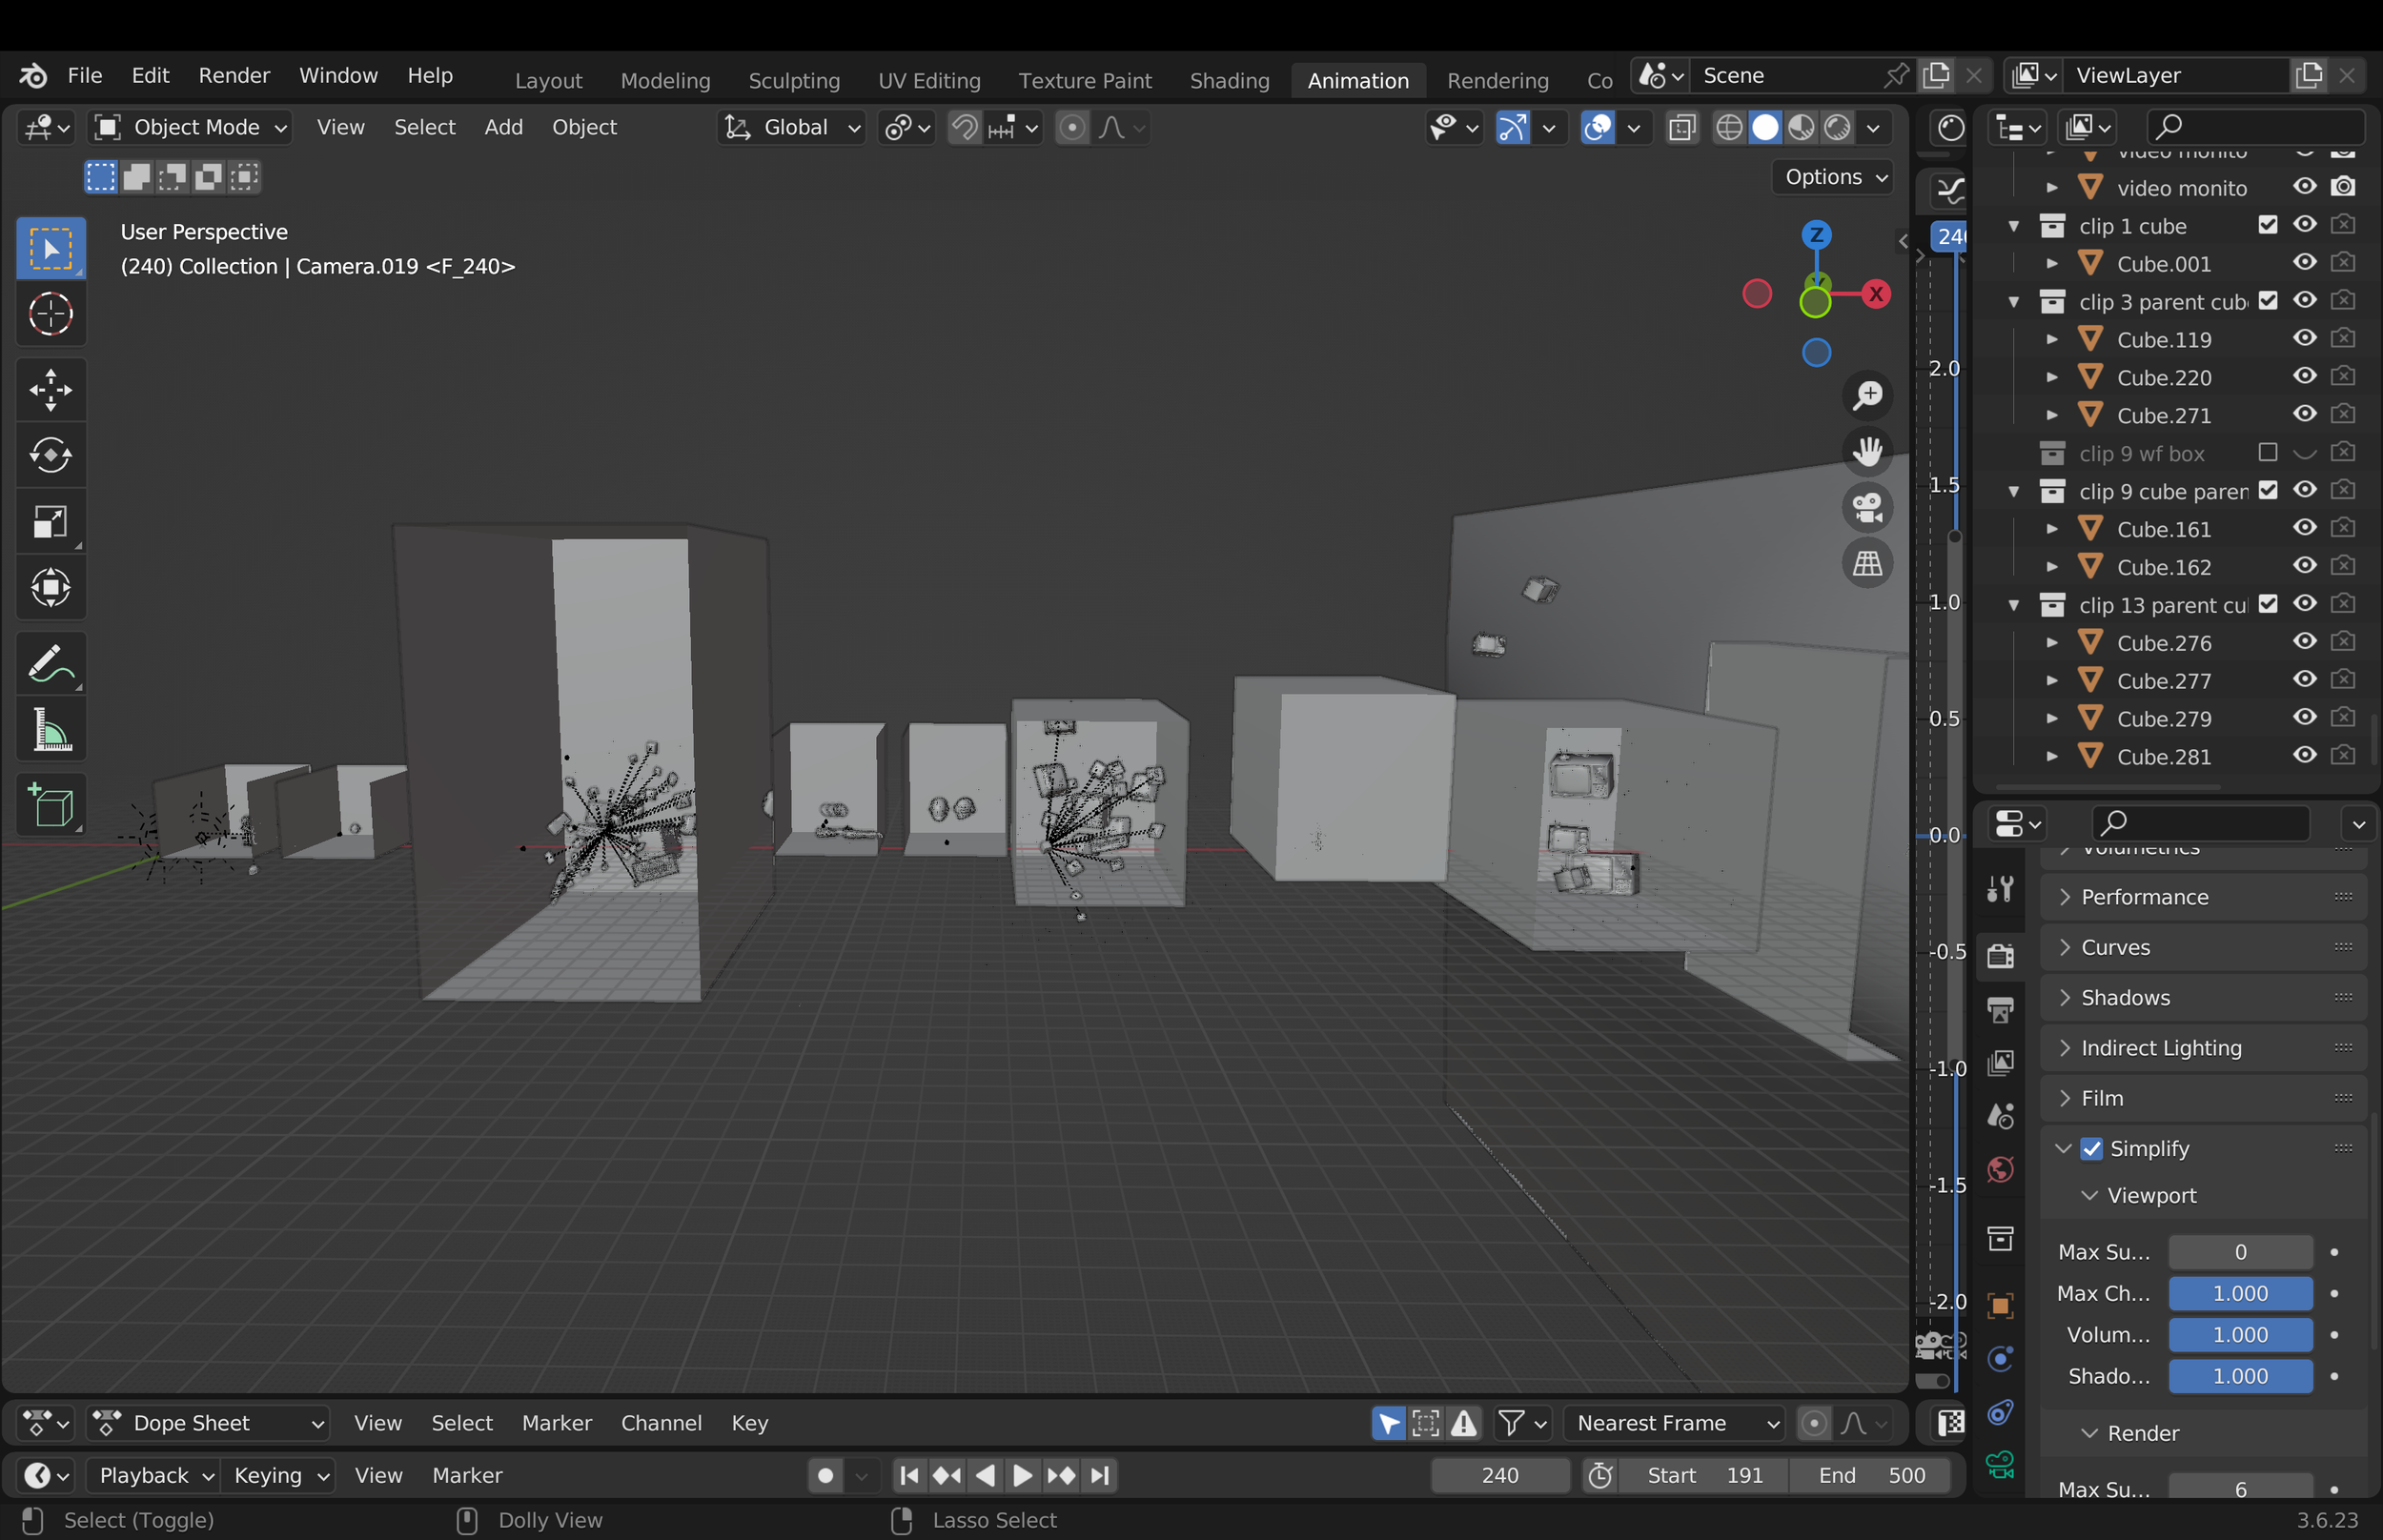Open the Render menu
The image size is (2383, 1540).
[234, 76]
